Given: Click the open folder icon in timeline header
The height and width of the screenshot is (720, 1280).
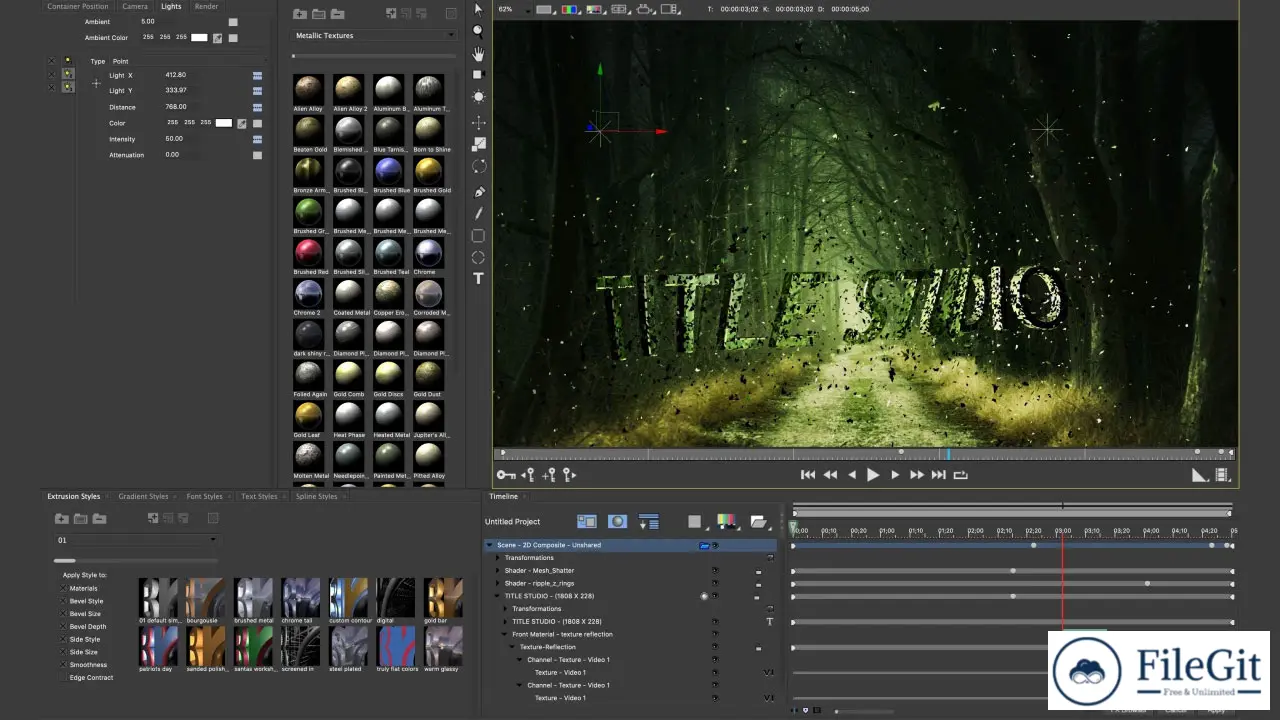Looking at the screenshot, I should pos(759,521).
